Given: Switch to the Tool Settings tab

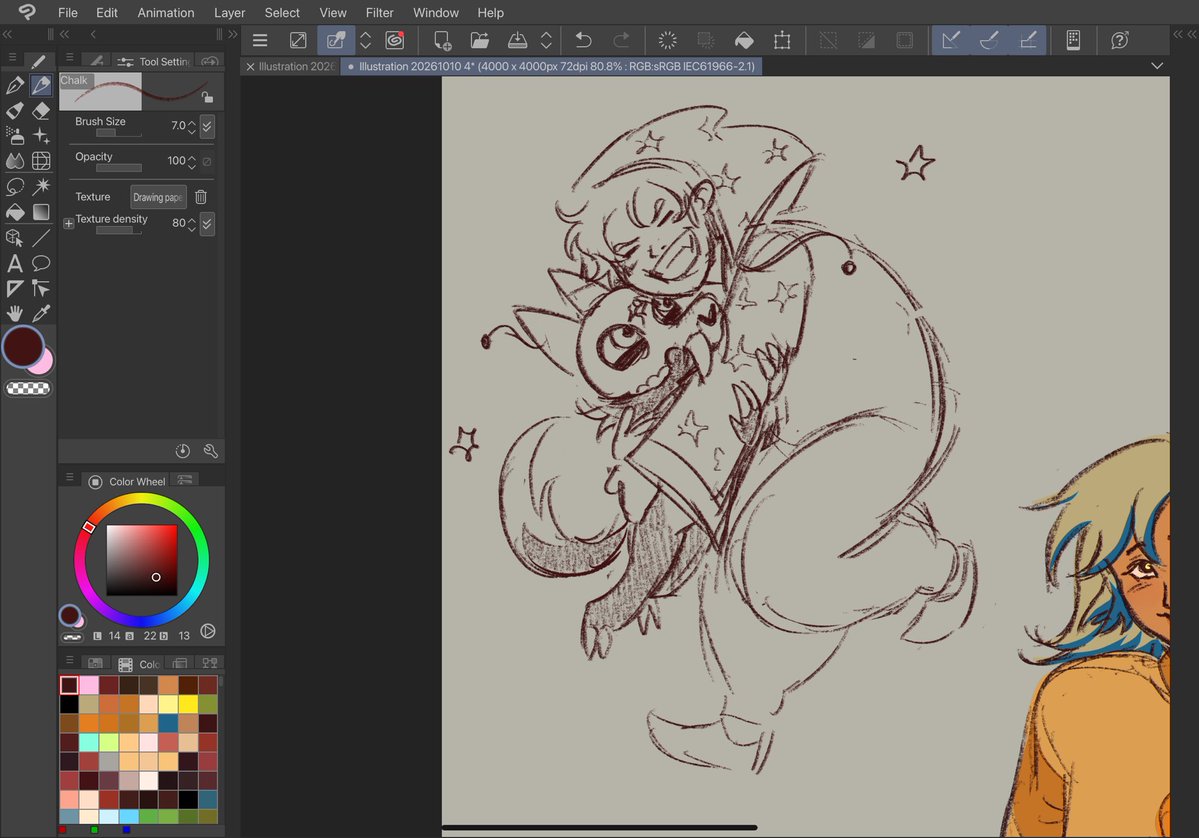Looking at the screenshot, I should click(154, 61).
